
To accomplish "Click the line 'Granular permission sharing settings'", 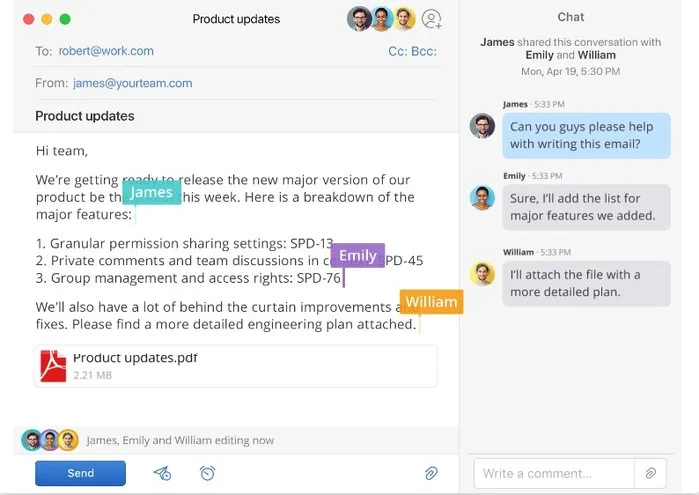I will click(184, 243).
